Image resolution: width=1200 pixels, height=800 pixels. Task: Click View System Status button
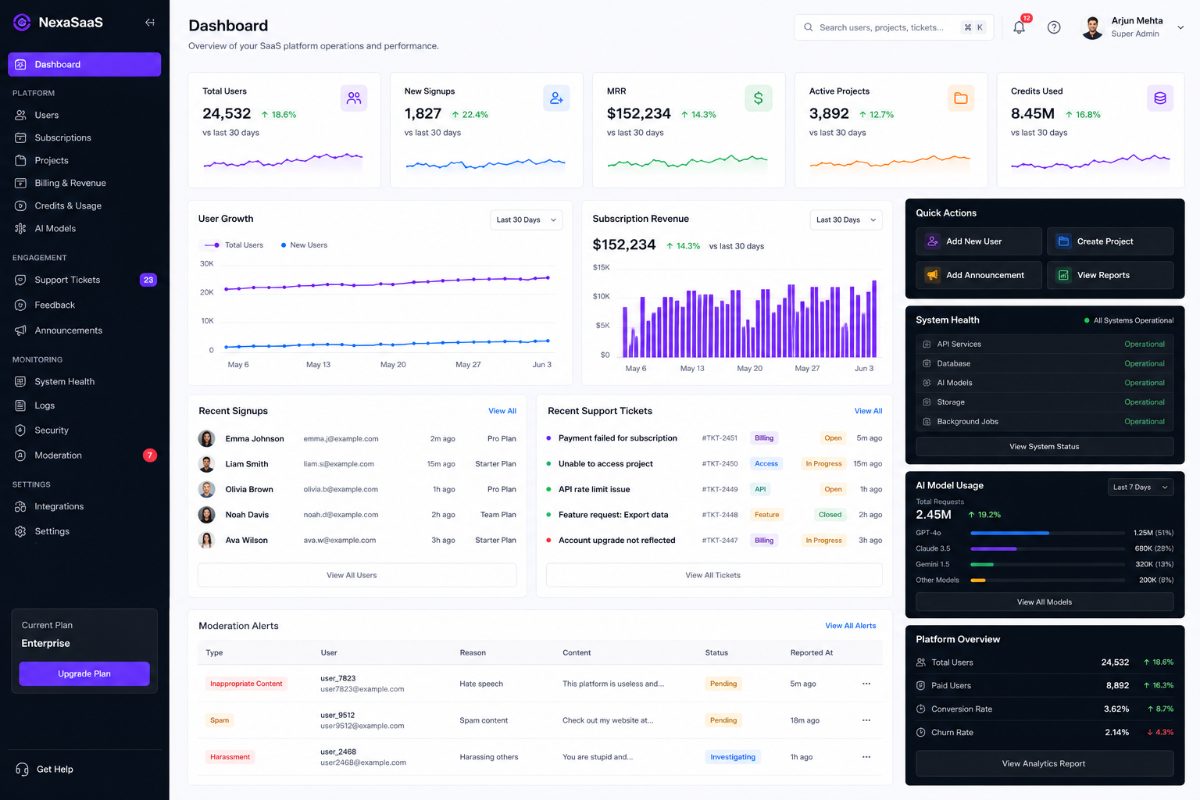tap(1044, 446)
